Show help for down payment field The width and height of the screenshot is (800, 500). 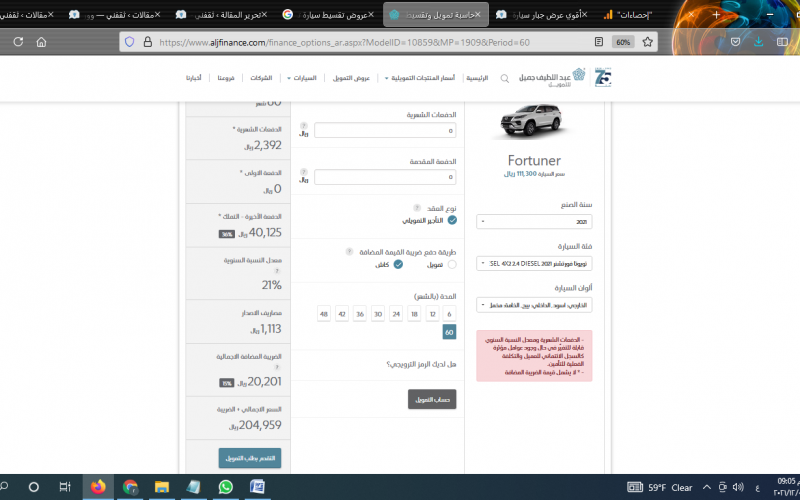304,172
